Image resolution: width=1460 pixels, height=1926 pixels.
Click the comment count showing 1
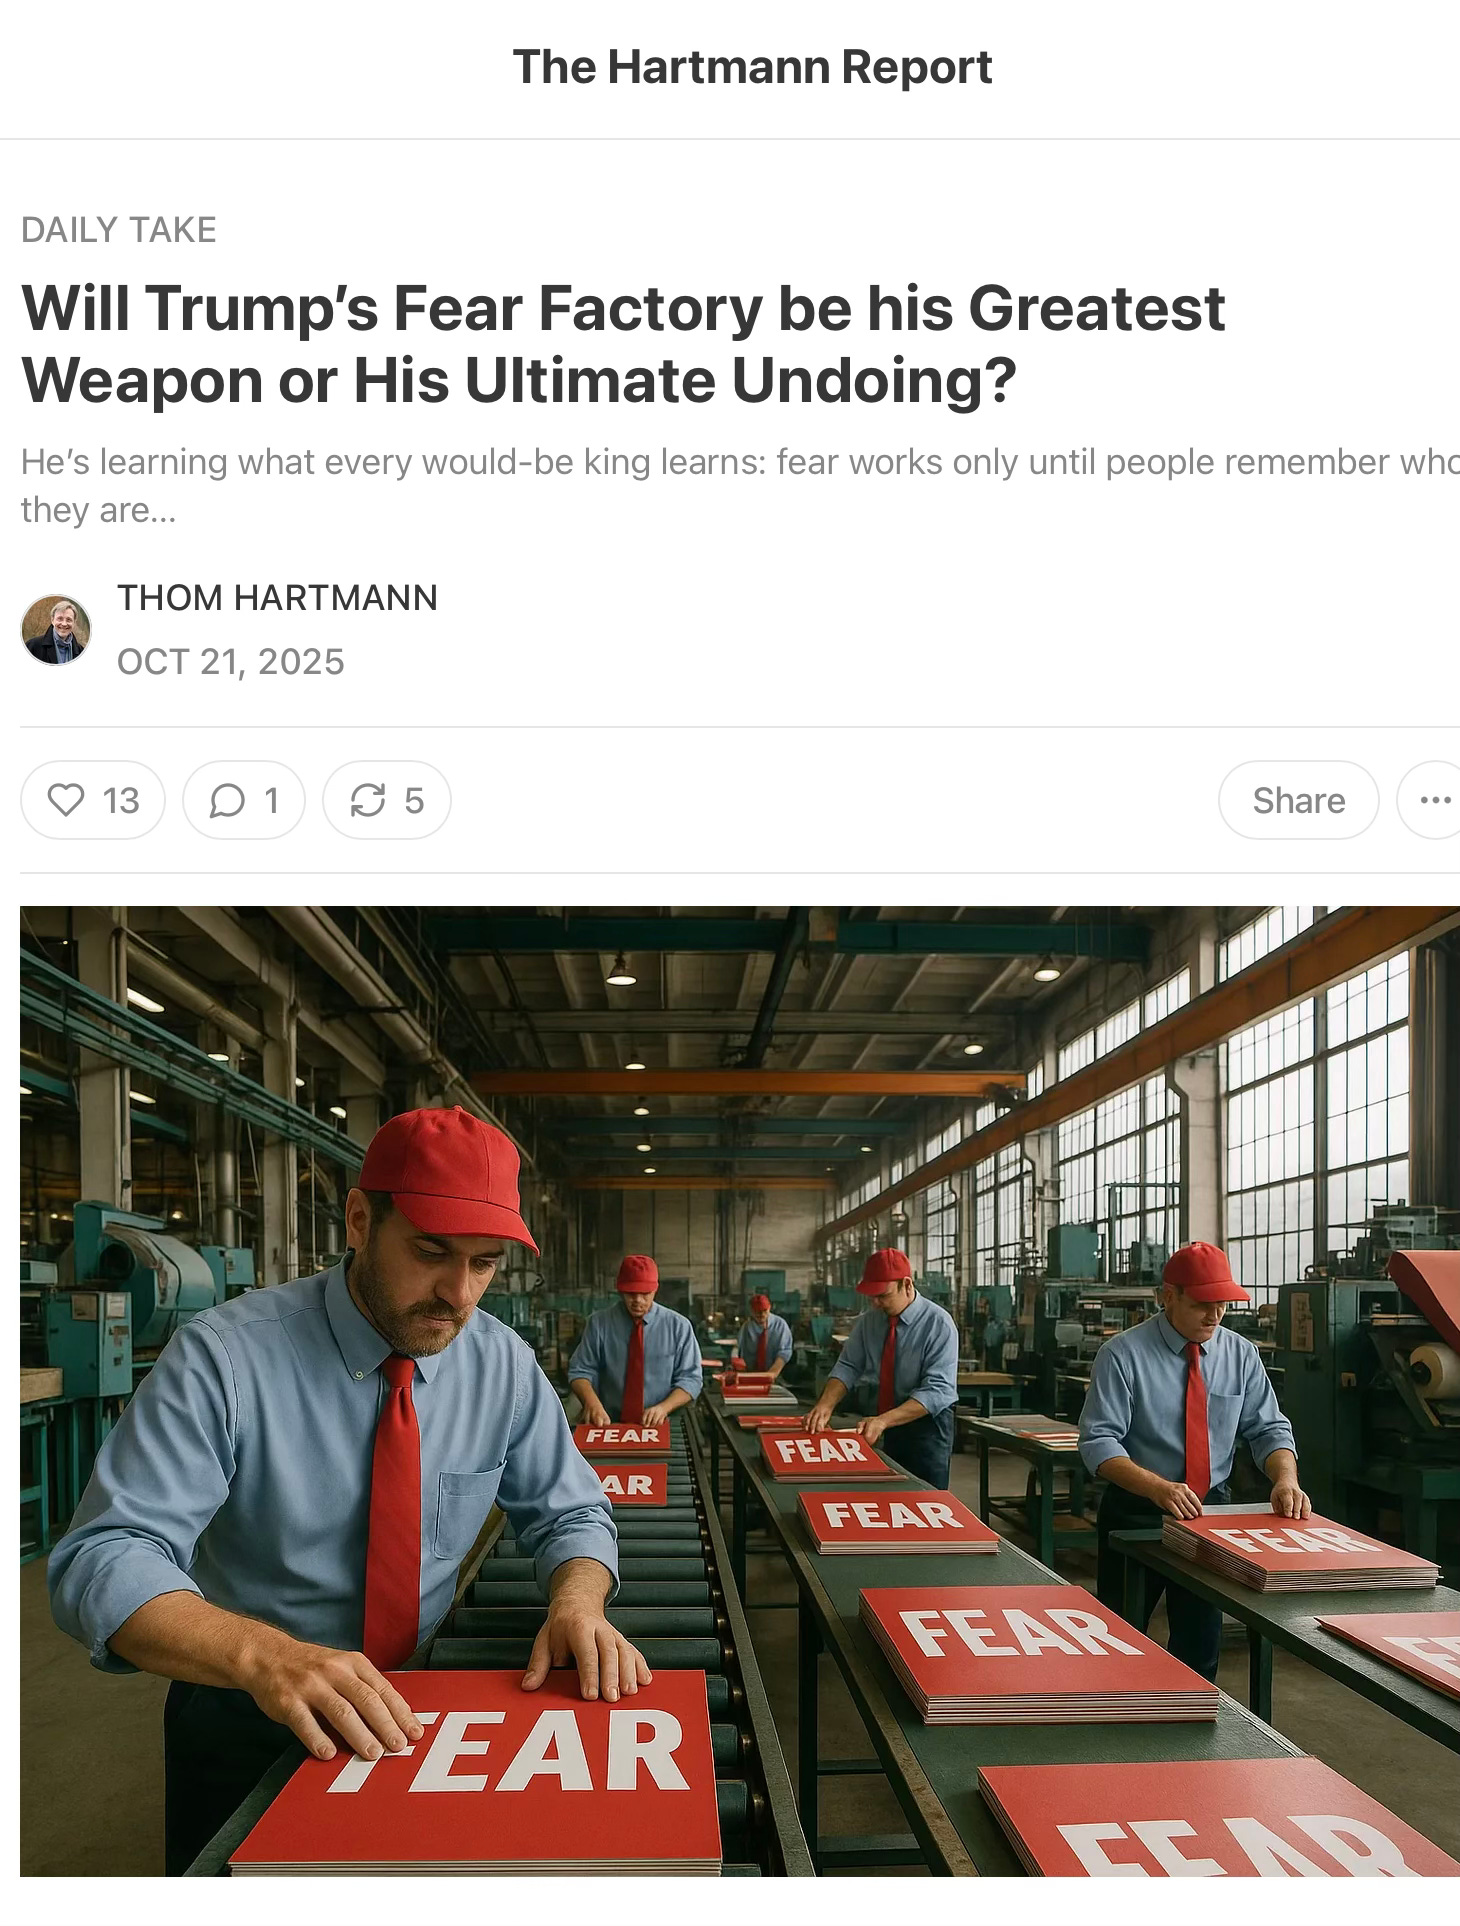(x=271, y=801)
